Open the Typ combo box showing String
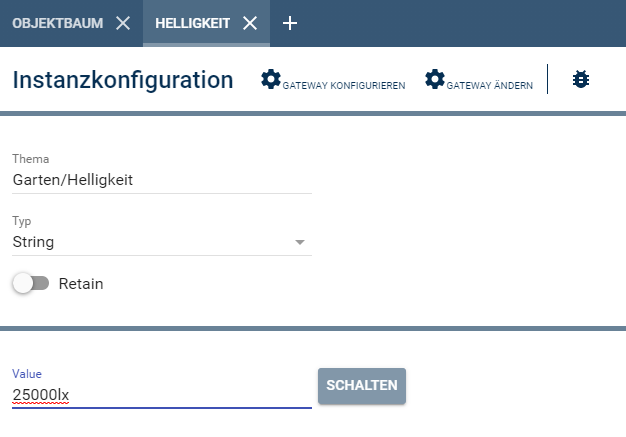Viewport: 626px width, 437px height. 150,242
